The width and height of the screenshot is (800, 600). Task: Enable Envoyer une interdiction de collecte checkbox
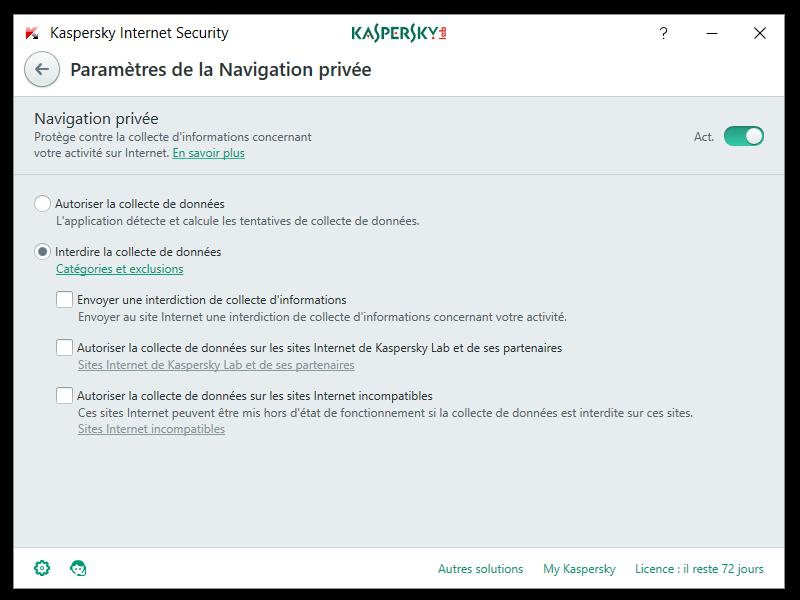tap(64, 299)
